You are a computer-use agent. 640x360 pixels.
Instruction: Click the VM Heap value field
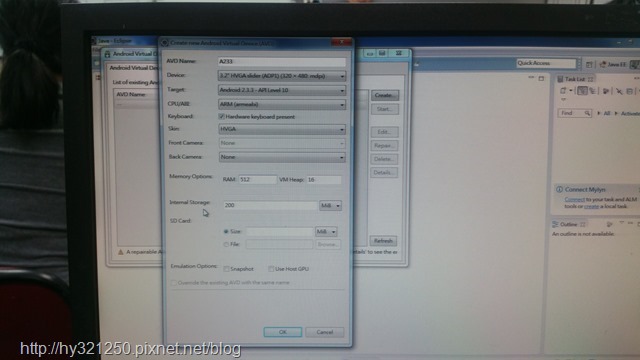tap(324, 180)
